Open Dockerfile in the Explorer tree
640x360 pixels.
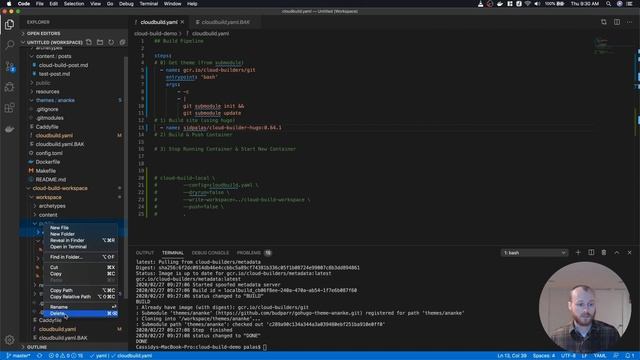tap(48, 162)
